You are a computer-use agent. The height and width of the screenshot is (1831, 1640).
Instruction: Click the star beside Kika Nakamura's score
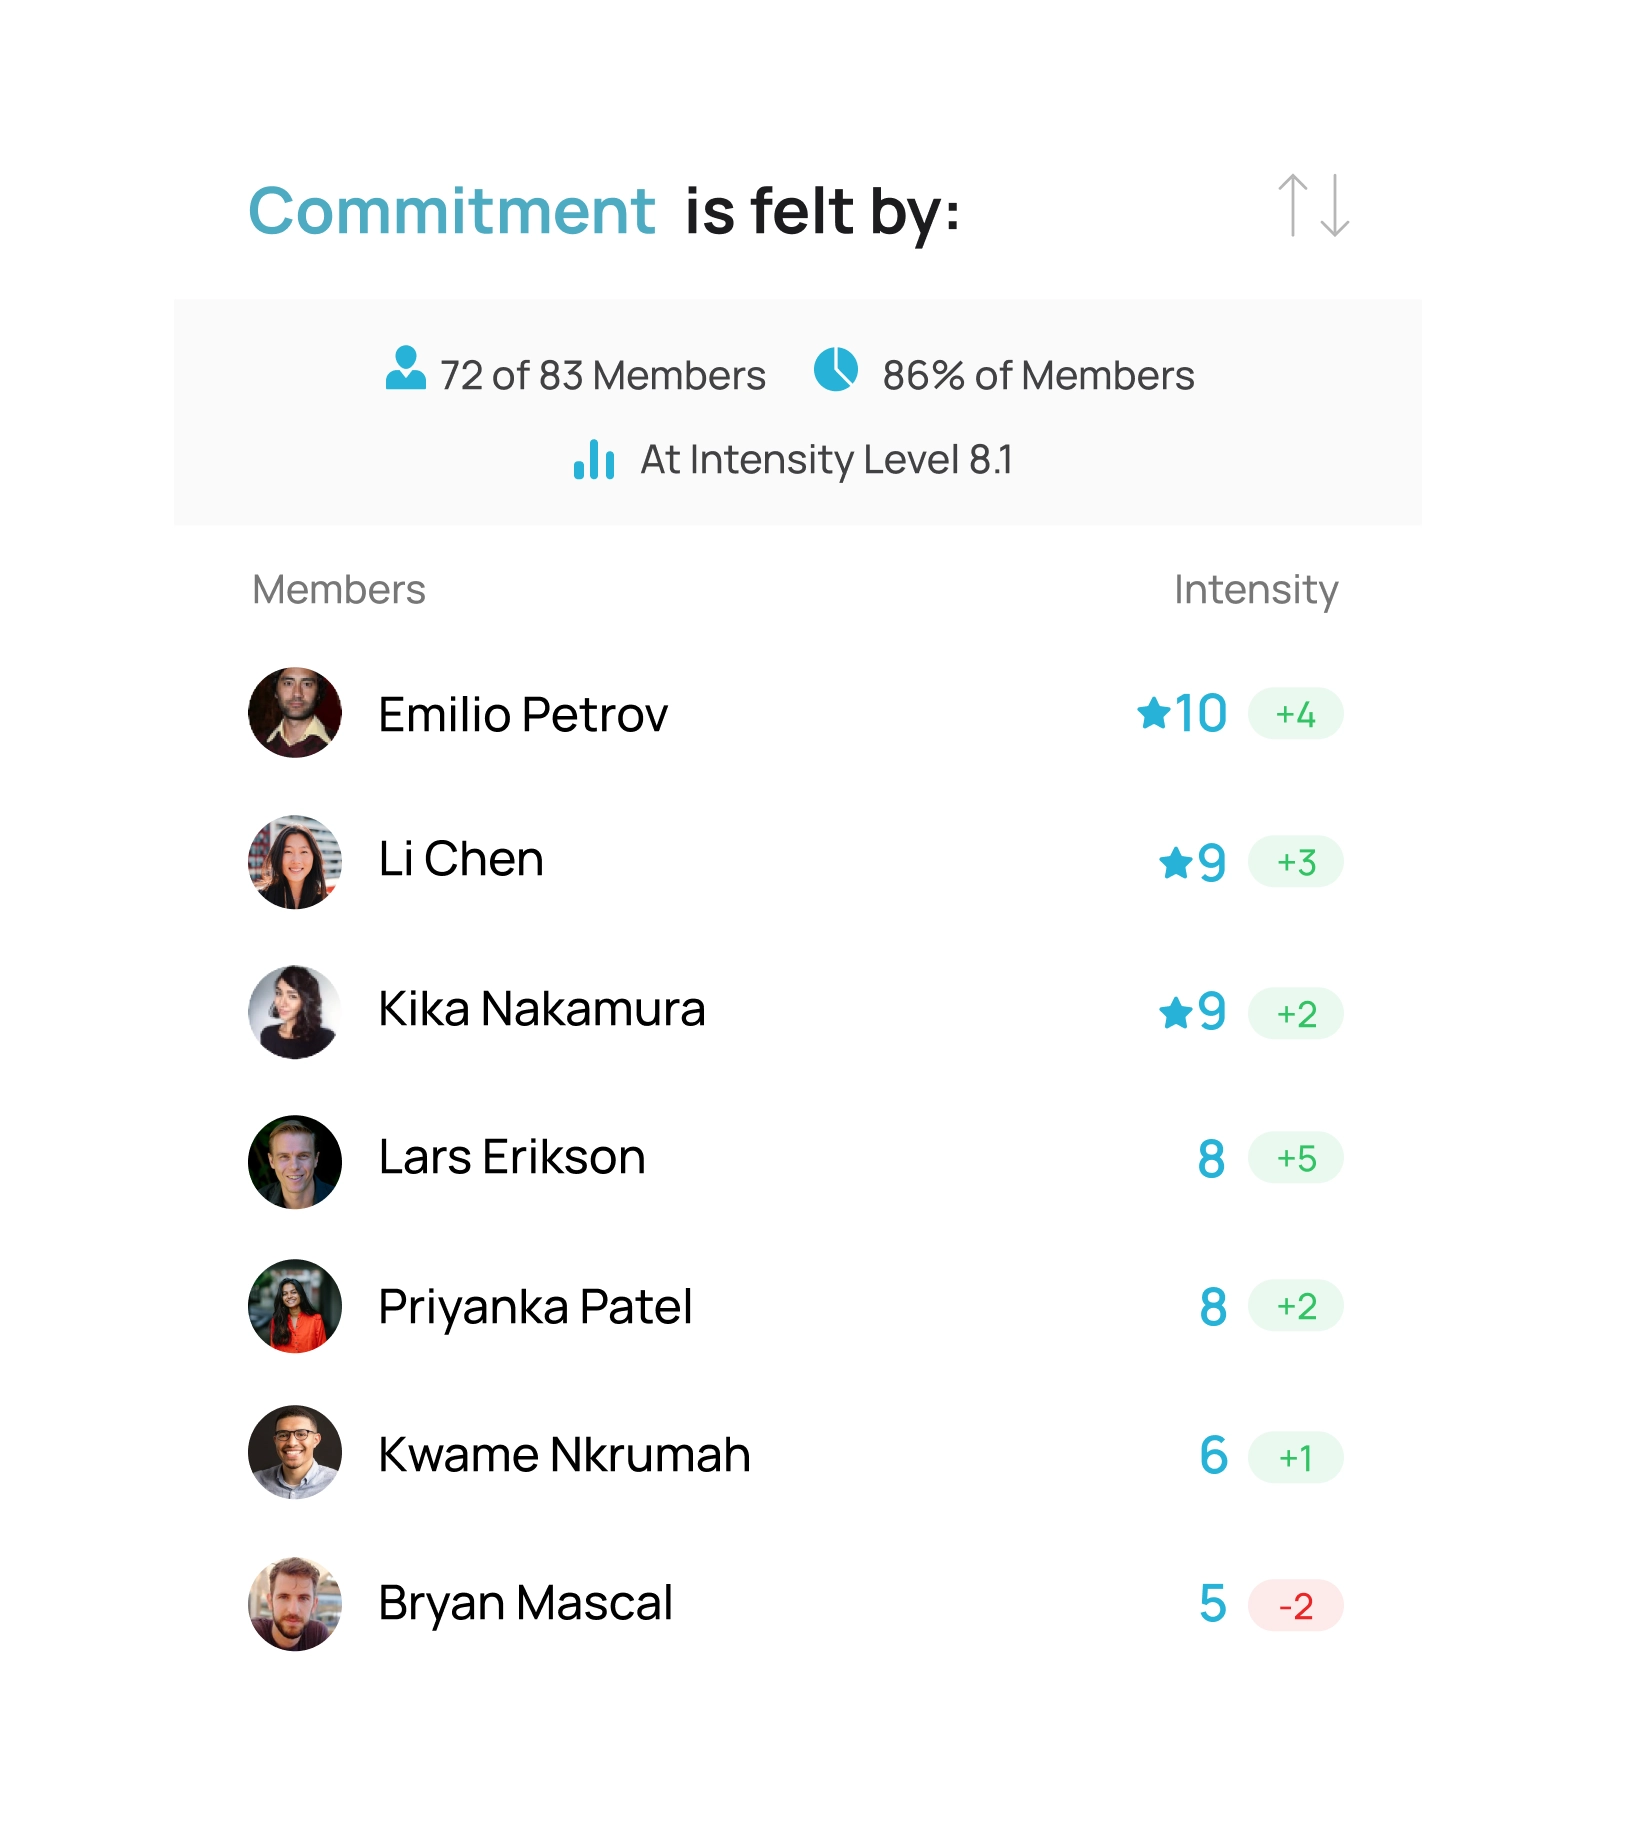(1175, 1013)
